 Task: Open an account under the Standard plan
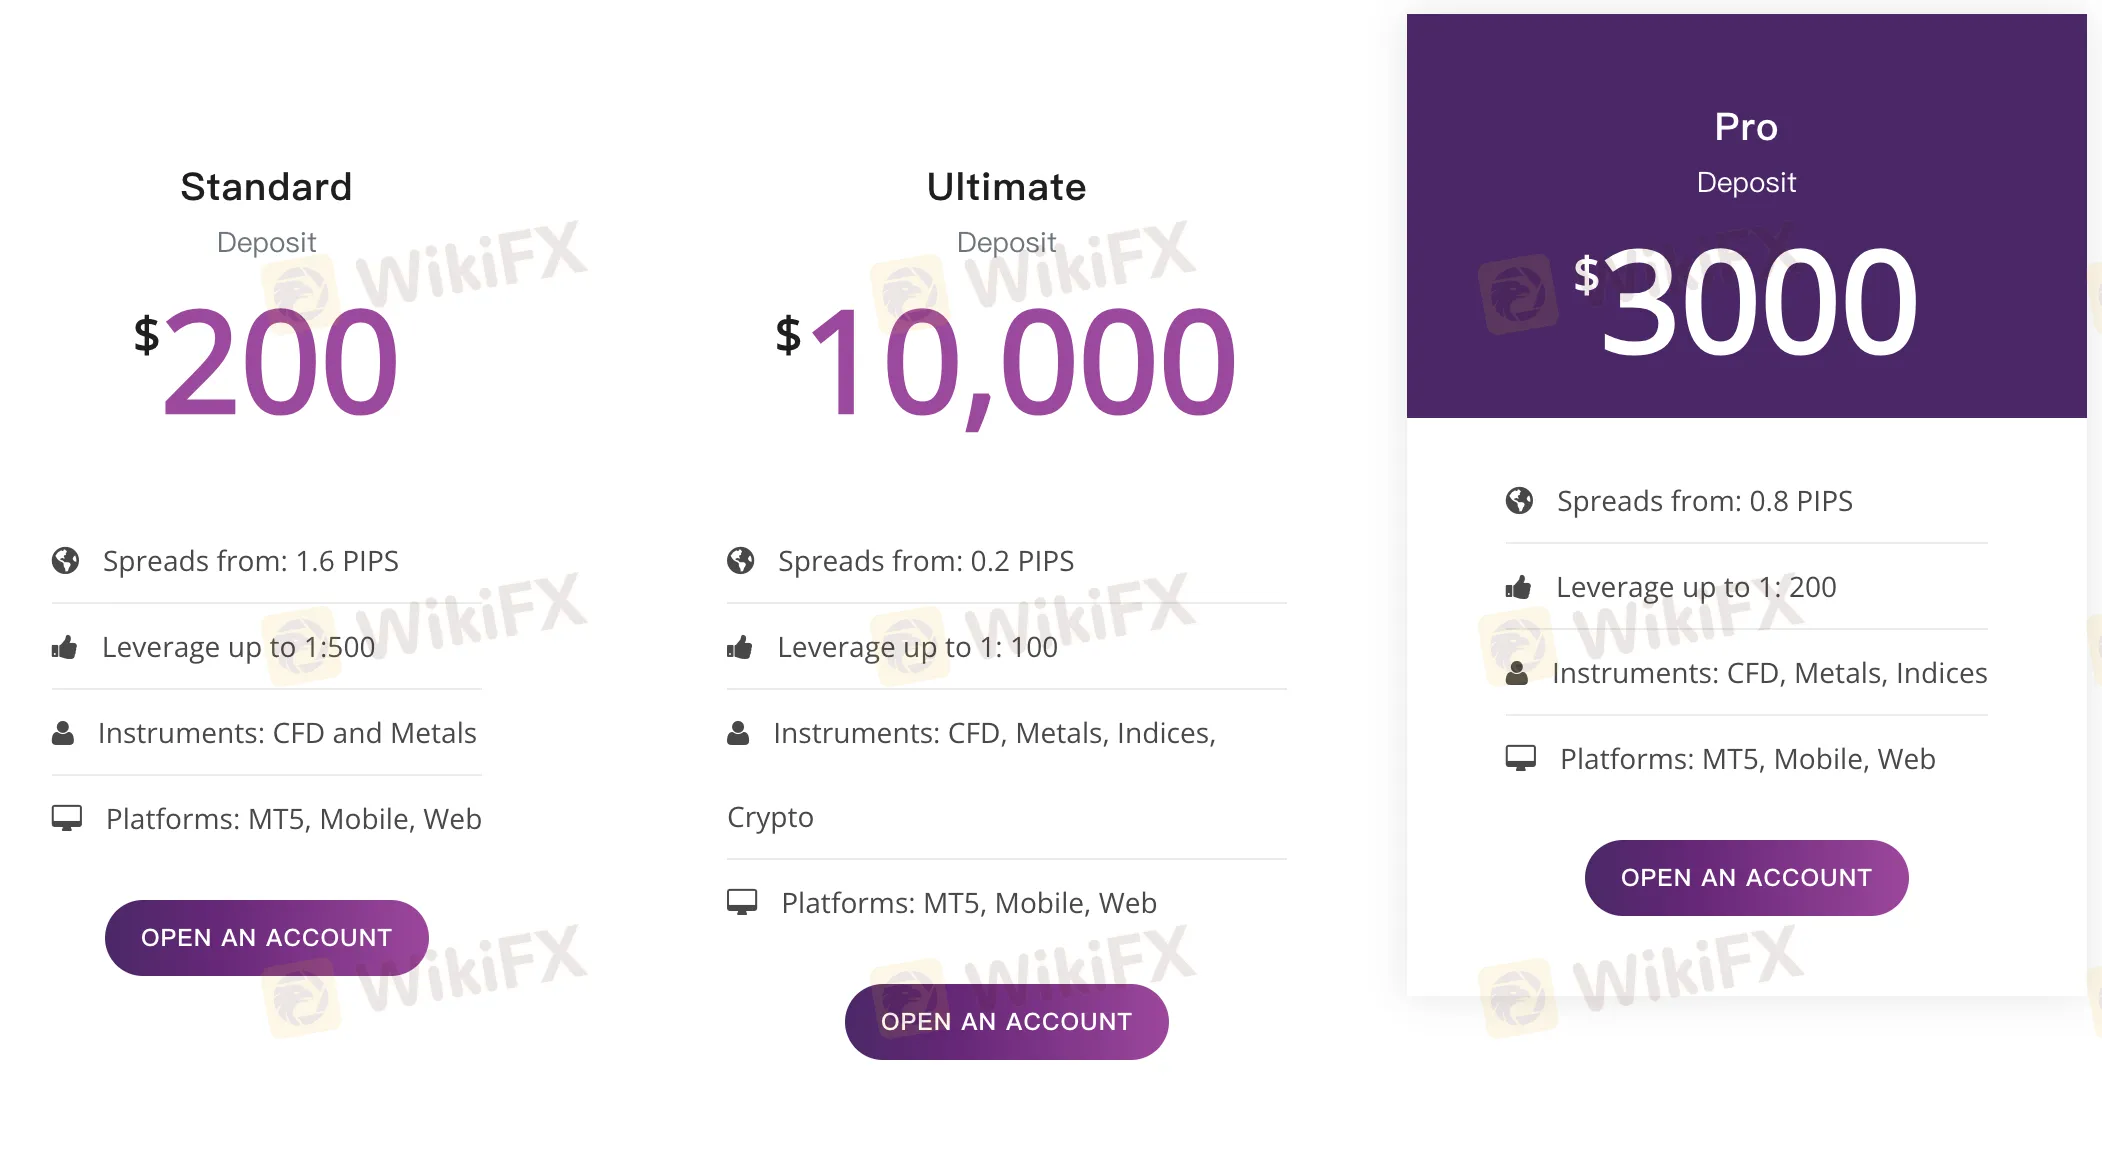coord(267,938)
